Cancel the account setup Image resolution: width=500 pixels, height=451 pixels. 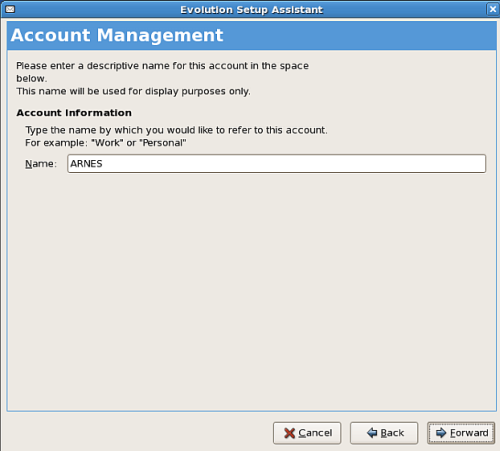pos(307,433)
